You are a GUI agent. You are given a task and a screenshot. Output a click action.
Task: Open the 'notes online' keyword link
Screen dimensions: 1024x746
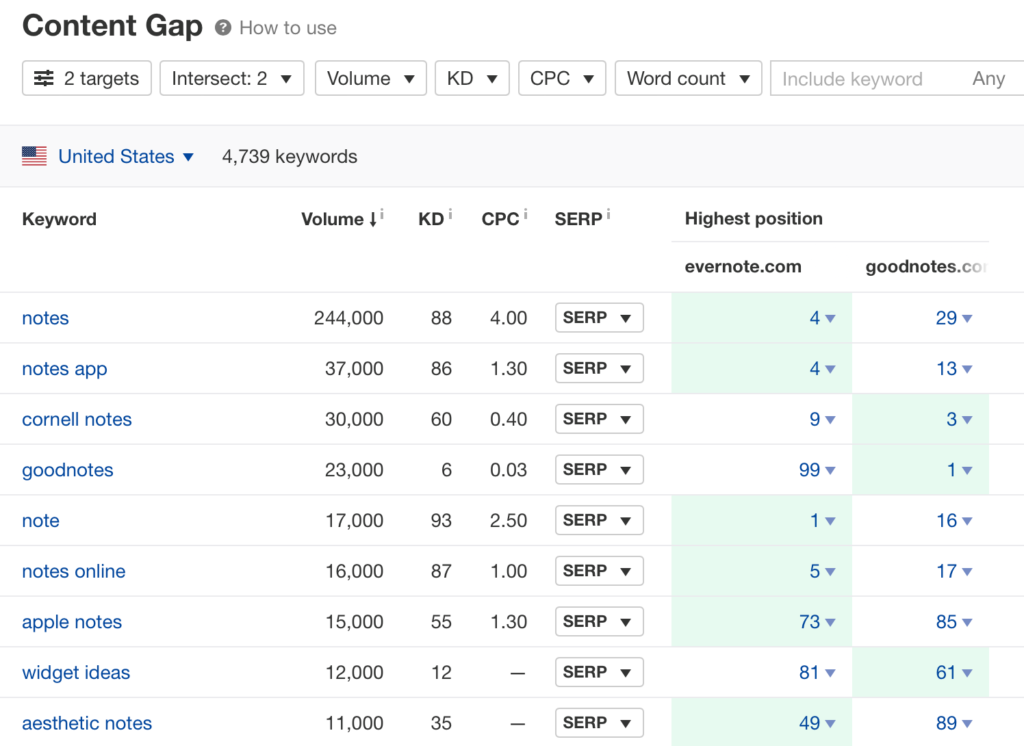[x=74, y=571]
